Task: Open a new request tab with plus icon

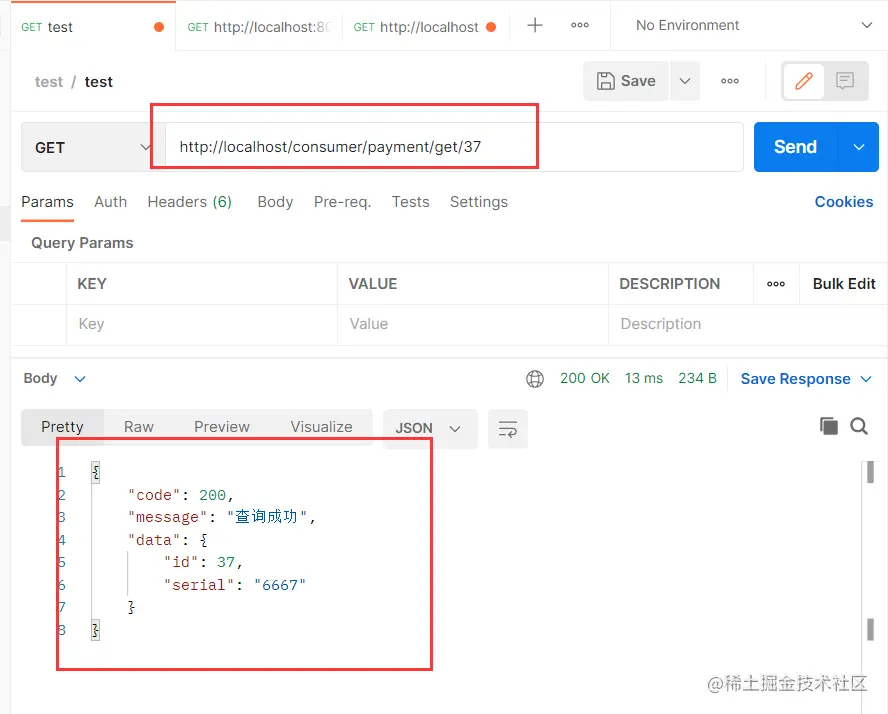Action: pos(535,25)
